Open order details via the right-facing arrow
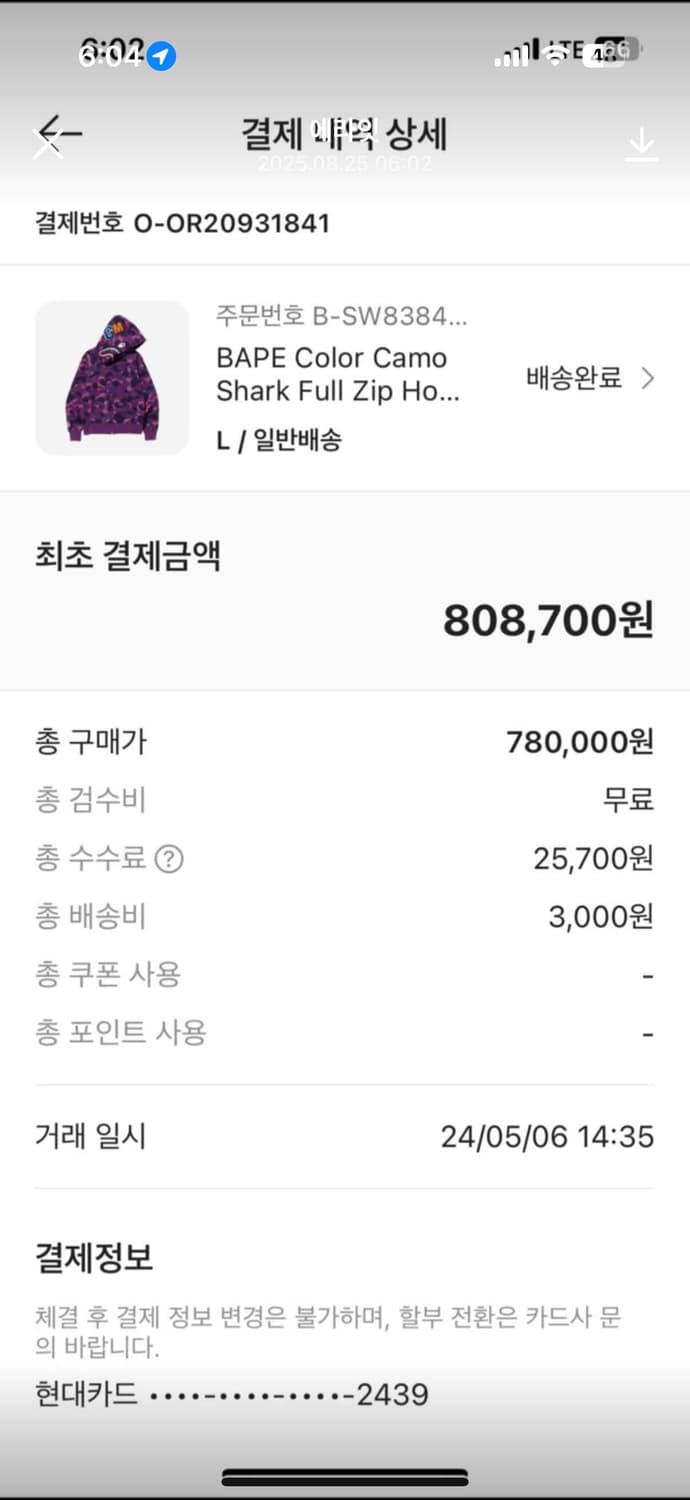The height and width of the screenshot is (1500, 690). [x=648, y=379]
